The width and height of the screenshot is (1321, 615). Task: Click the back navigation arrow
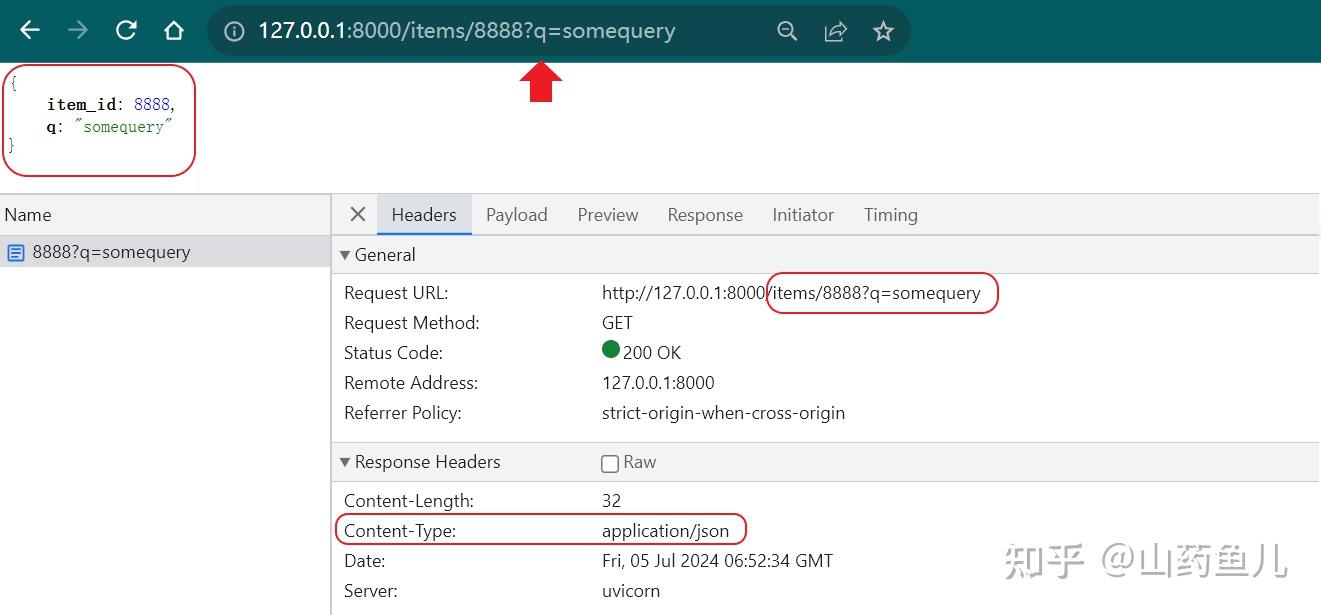29,30
